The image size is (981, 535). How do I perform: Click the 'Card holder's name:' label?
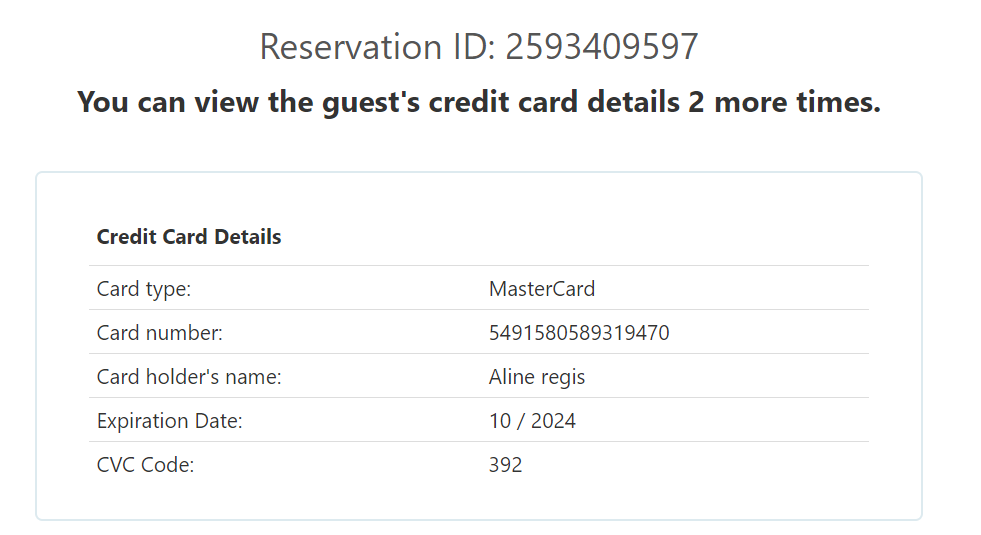tap(189, 377)
